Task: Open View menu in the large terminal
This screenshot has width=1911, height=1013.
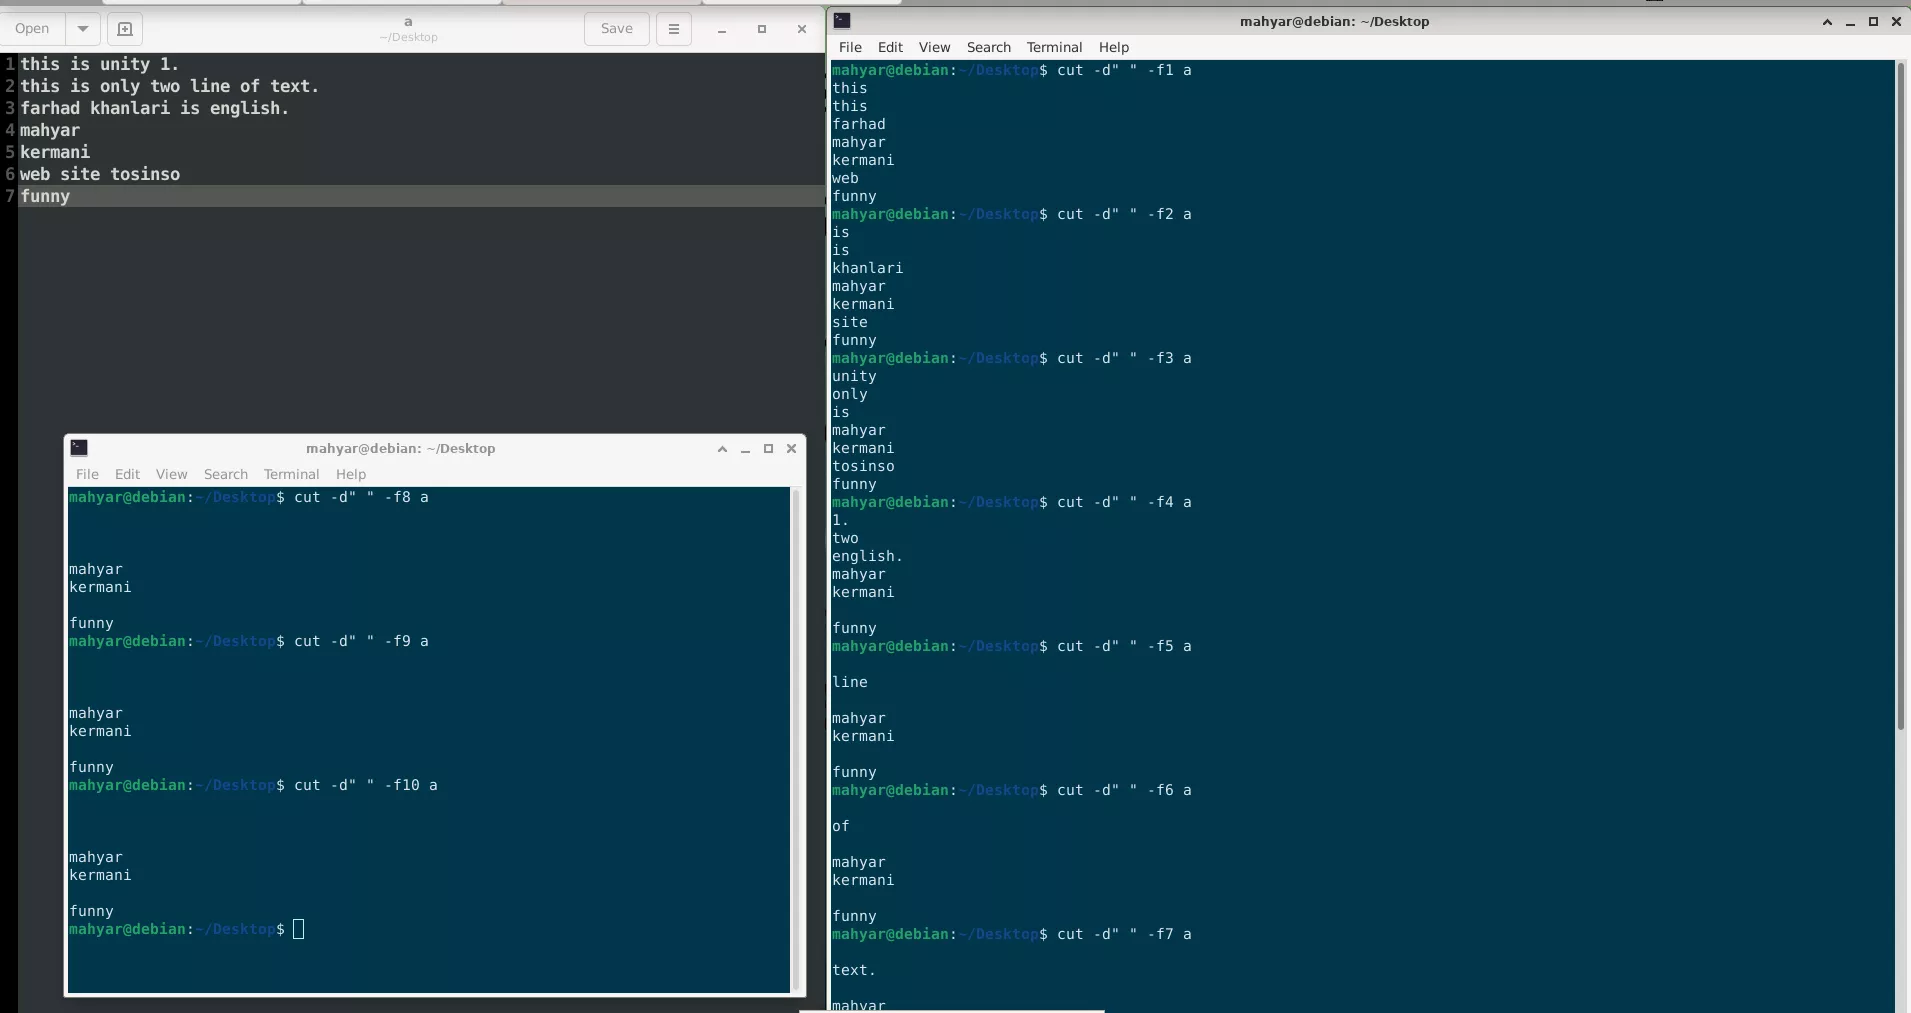Action: 934,47
